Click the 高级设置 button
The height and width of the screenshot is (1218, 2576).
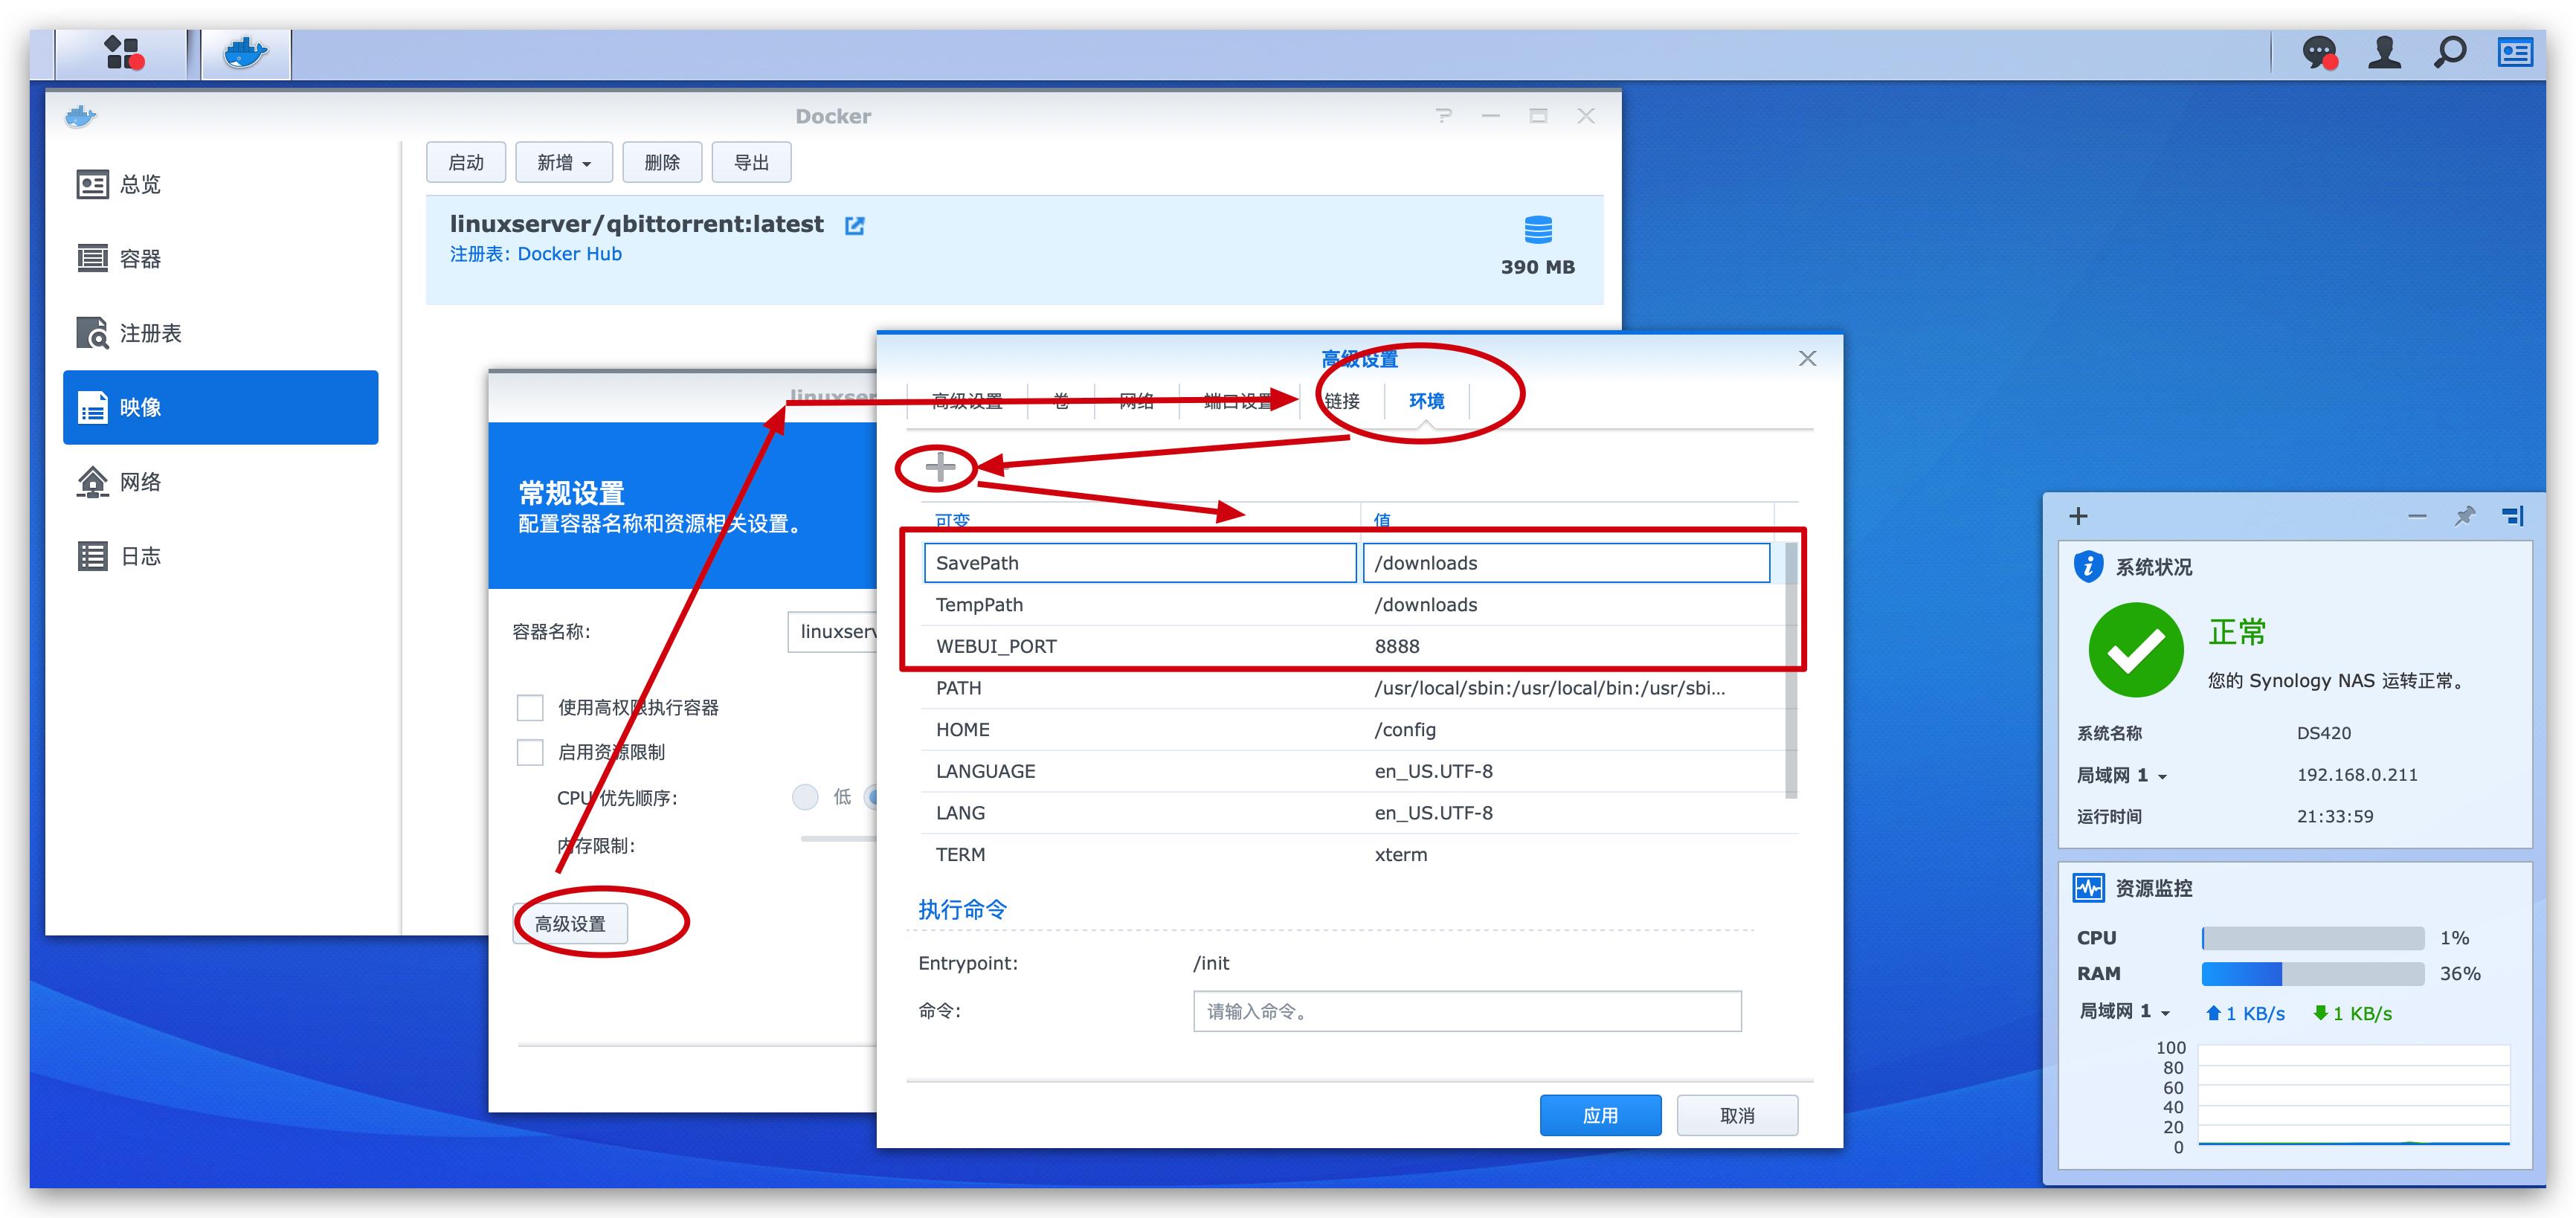(570, 924)
